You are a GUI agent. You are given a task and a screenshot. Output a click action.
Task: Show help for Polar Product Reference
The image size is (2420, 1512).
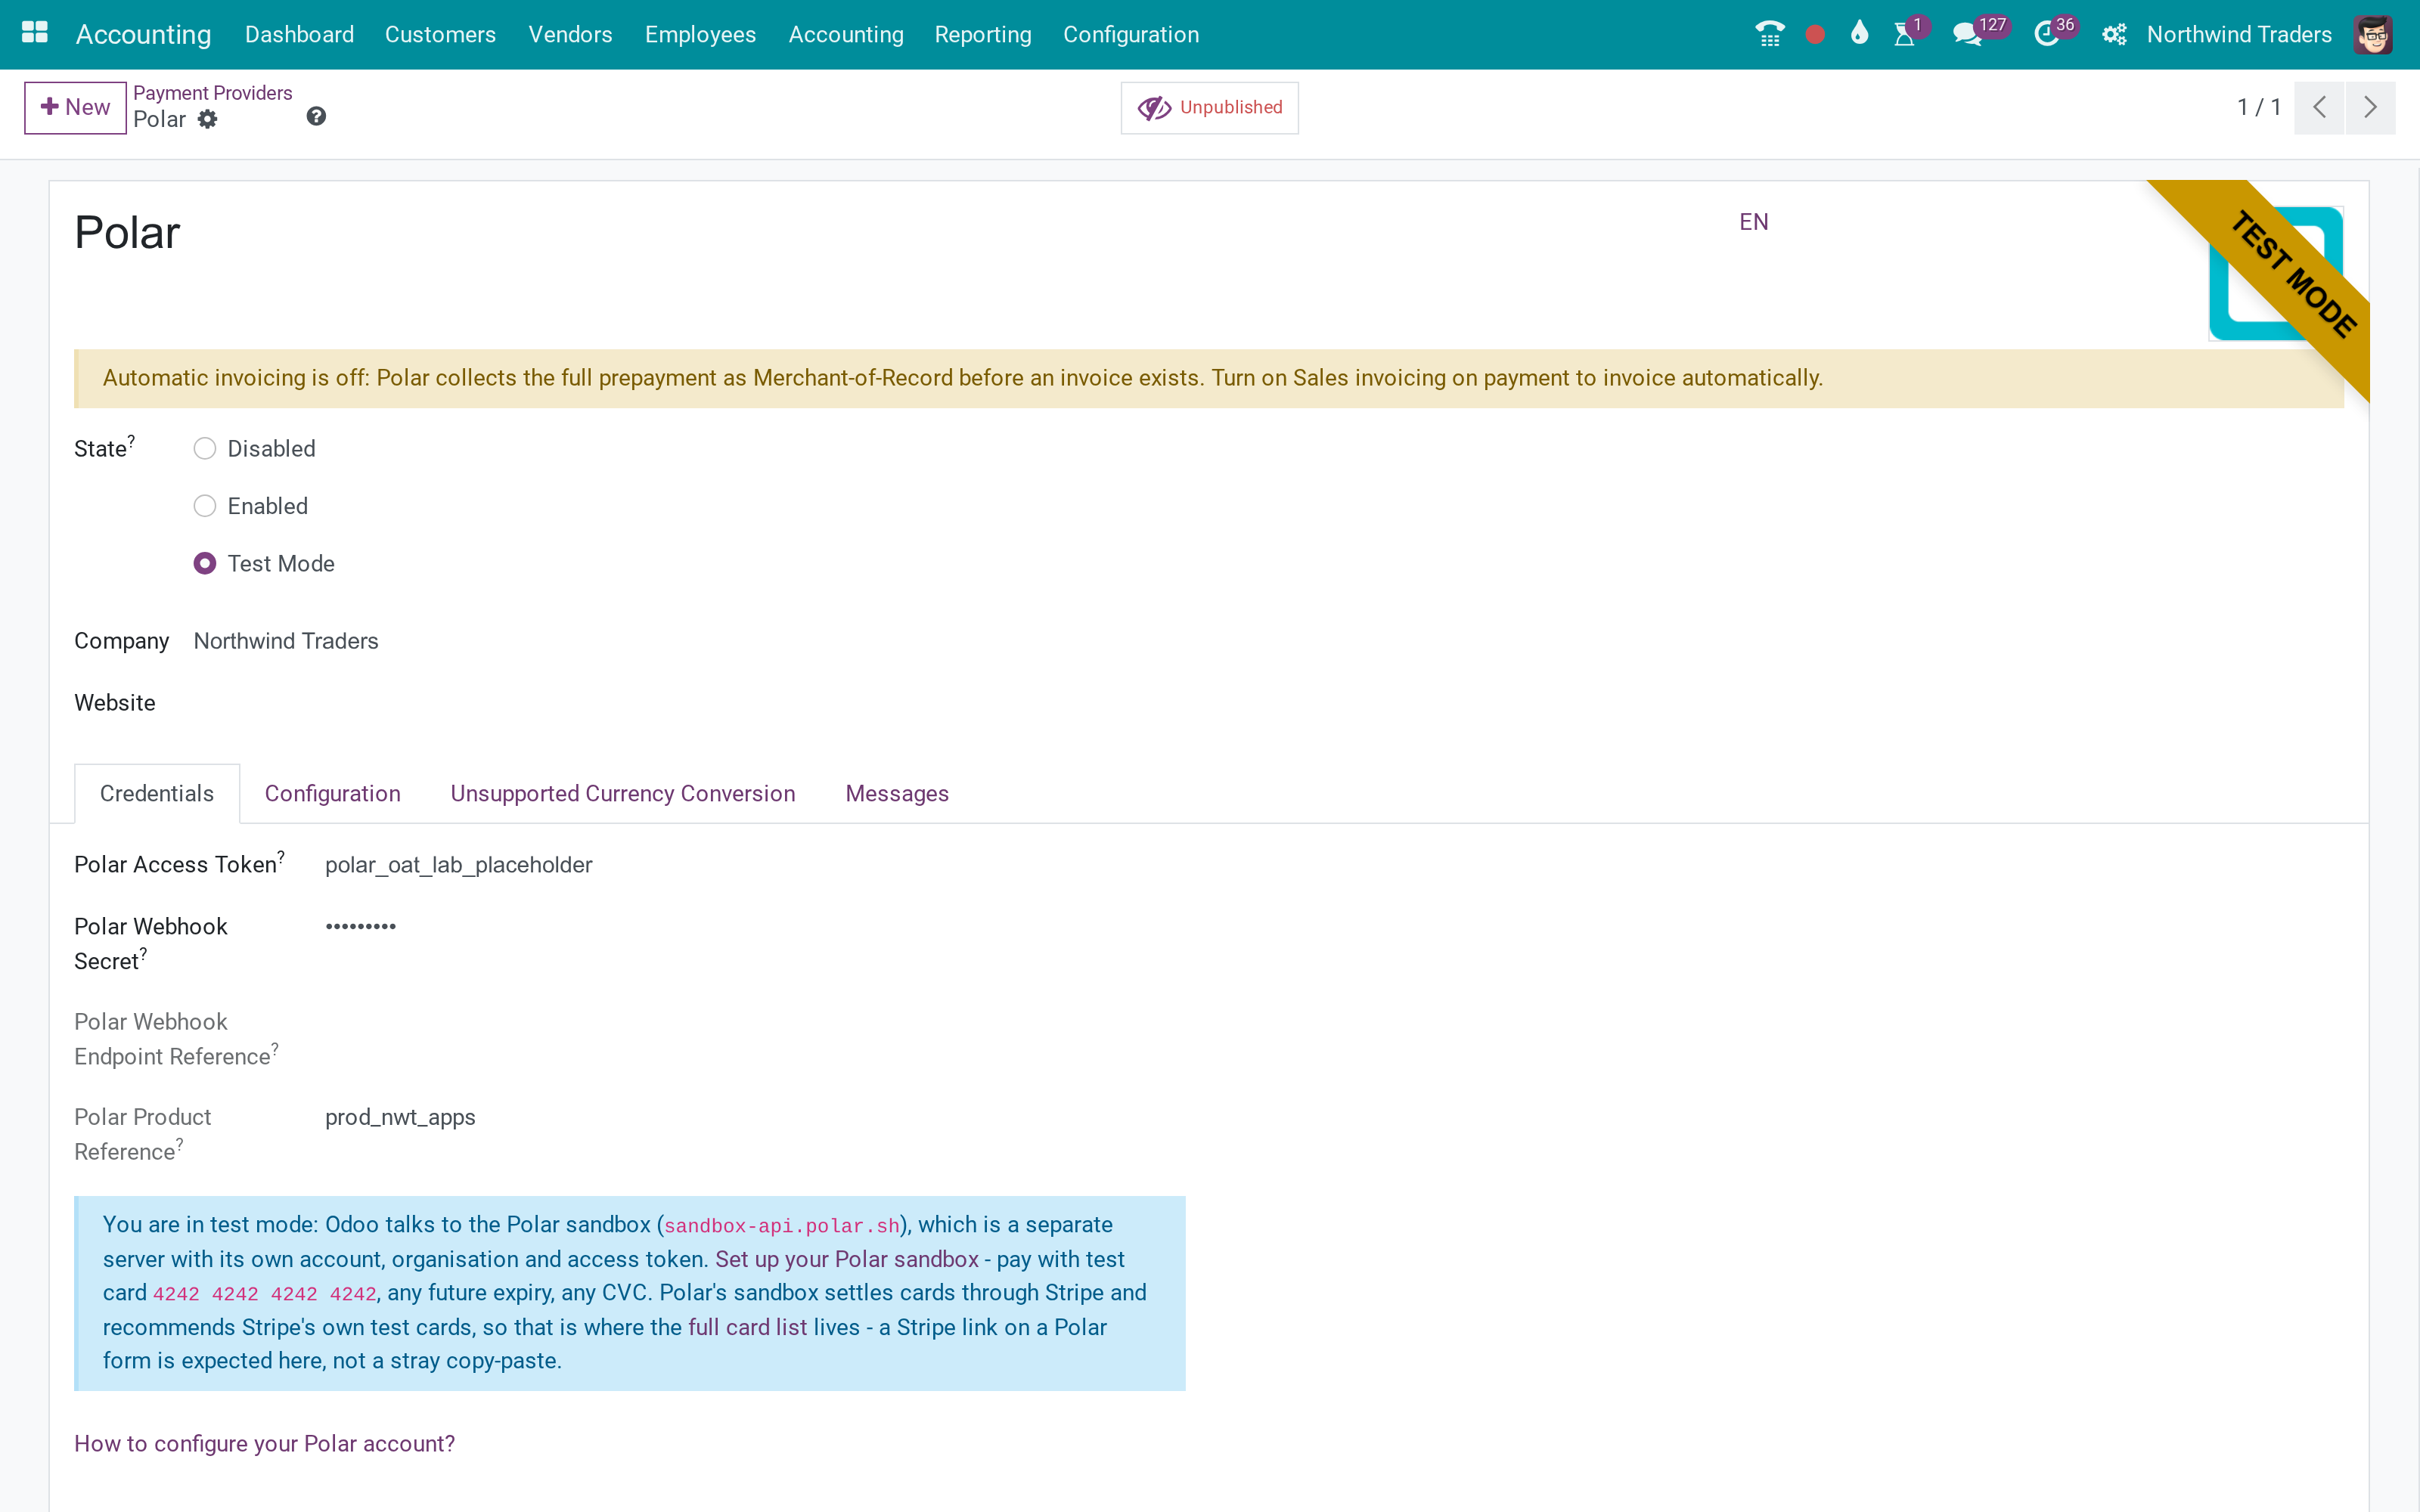tap(180, 1143)
